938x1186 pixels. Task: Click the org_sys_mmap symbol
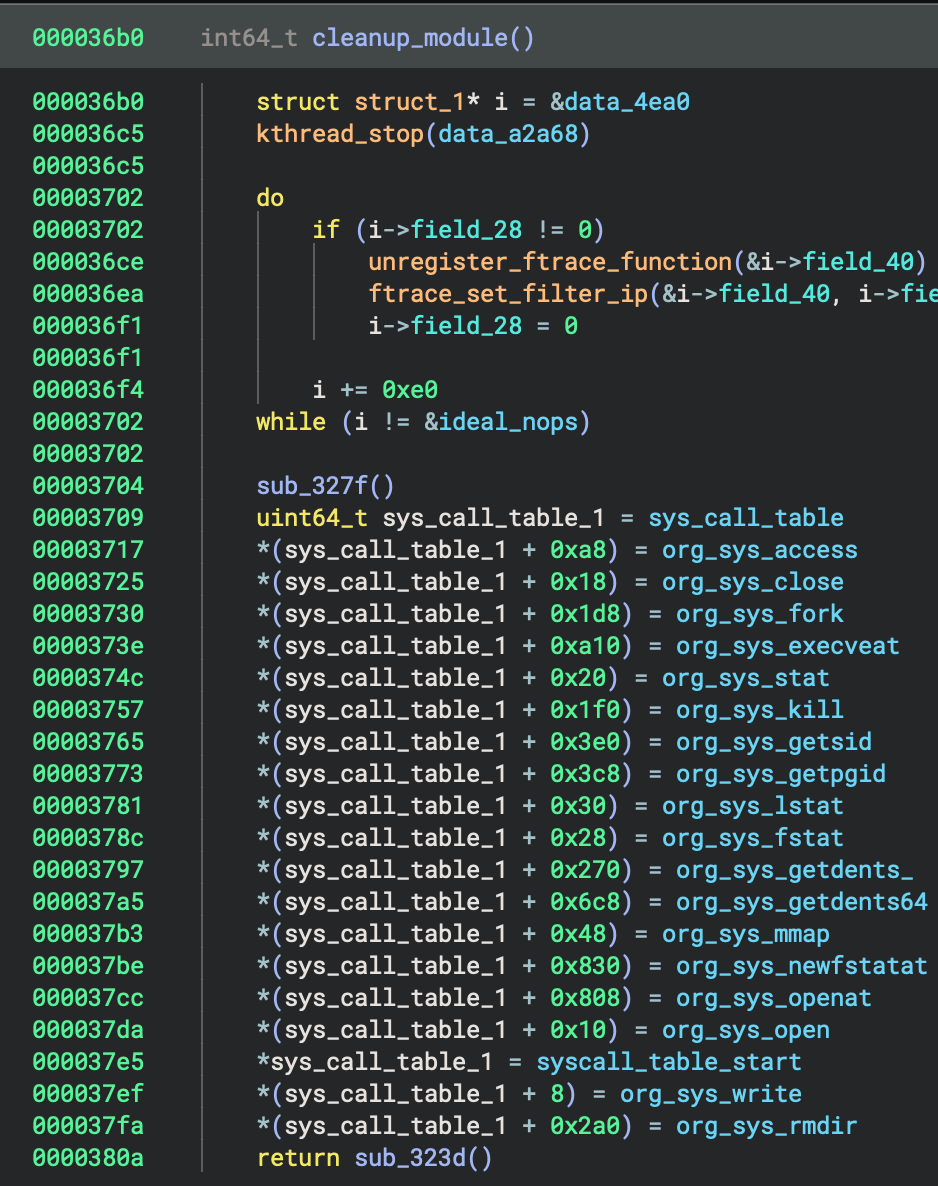point(746,934)
